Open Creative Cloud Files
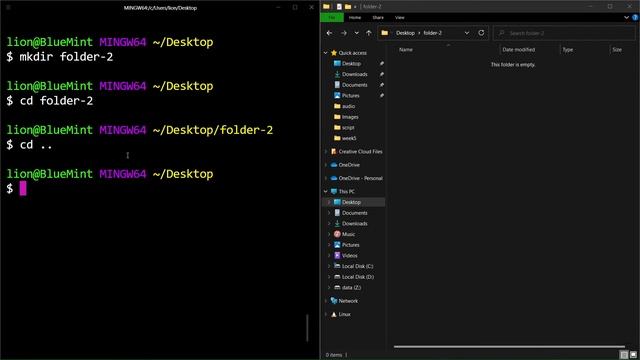 [x=360, y=151]
